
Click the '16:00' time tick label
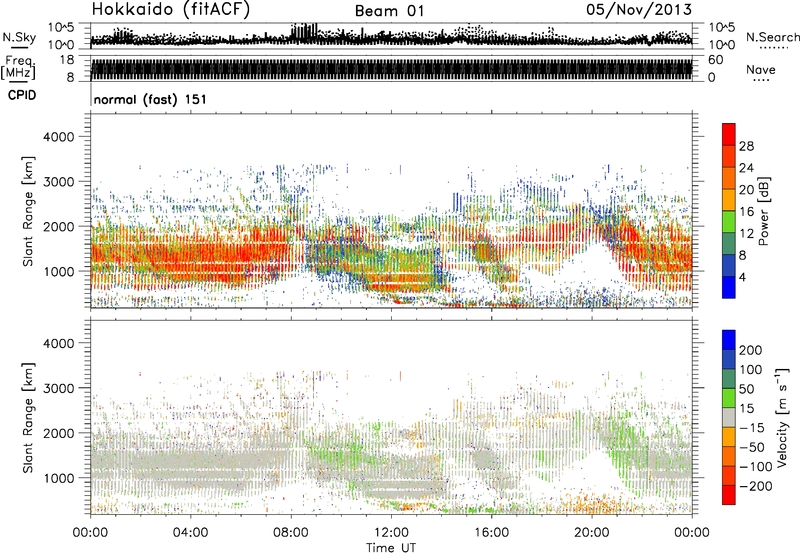[491, 533]
